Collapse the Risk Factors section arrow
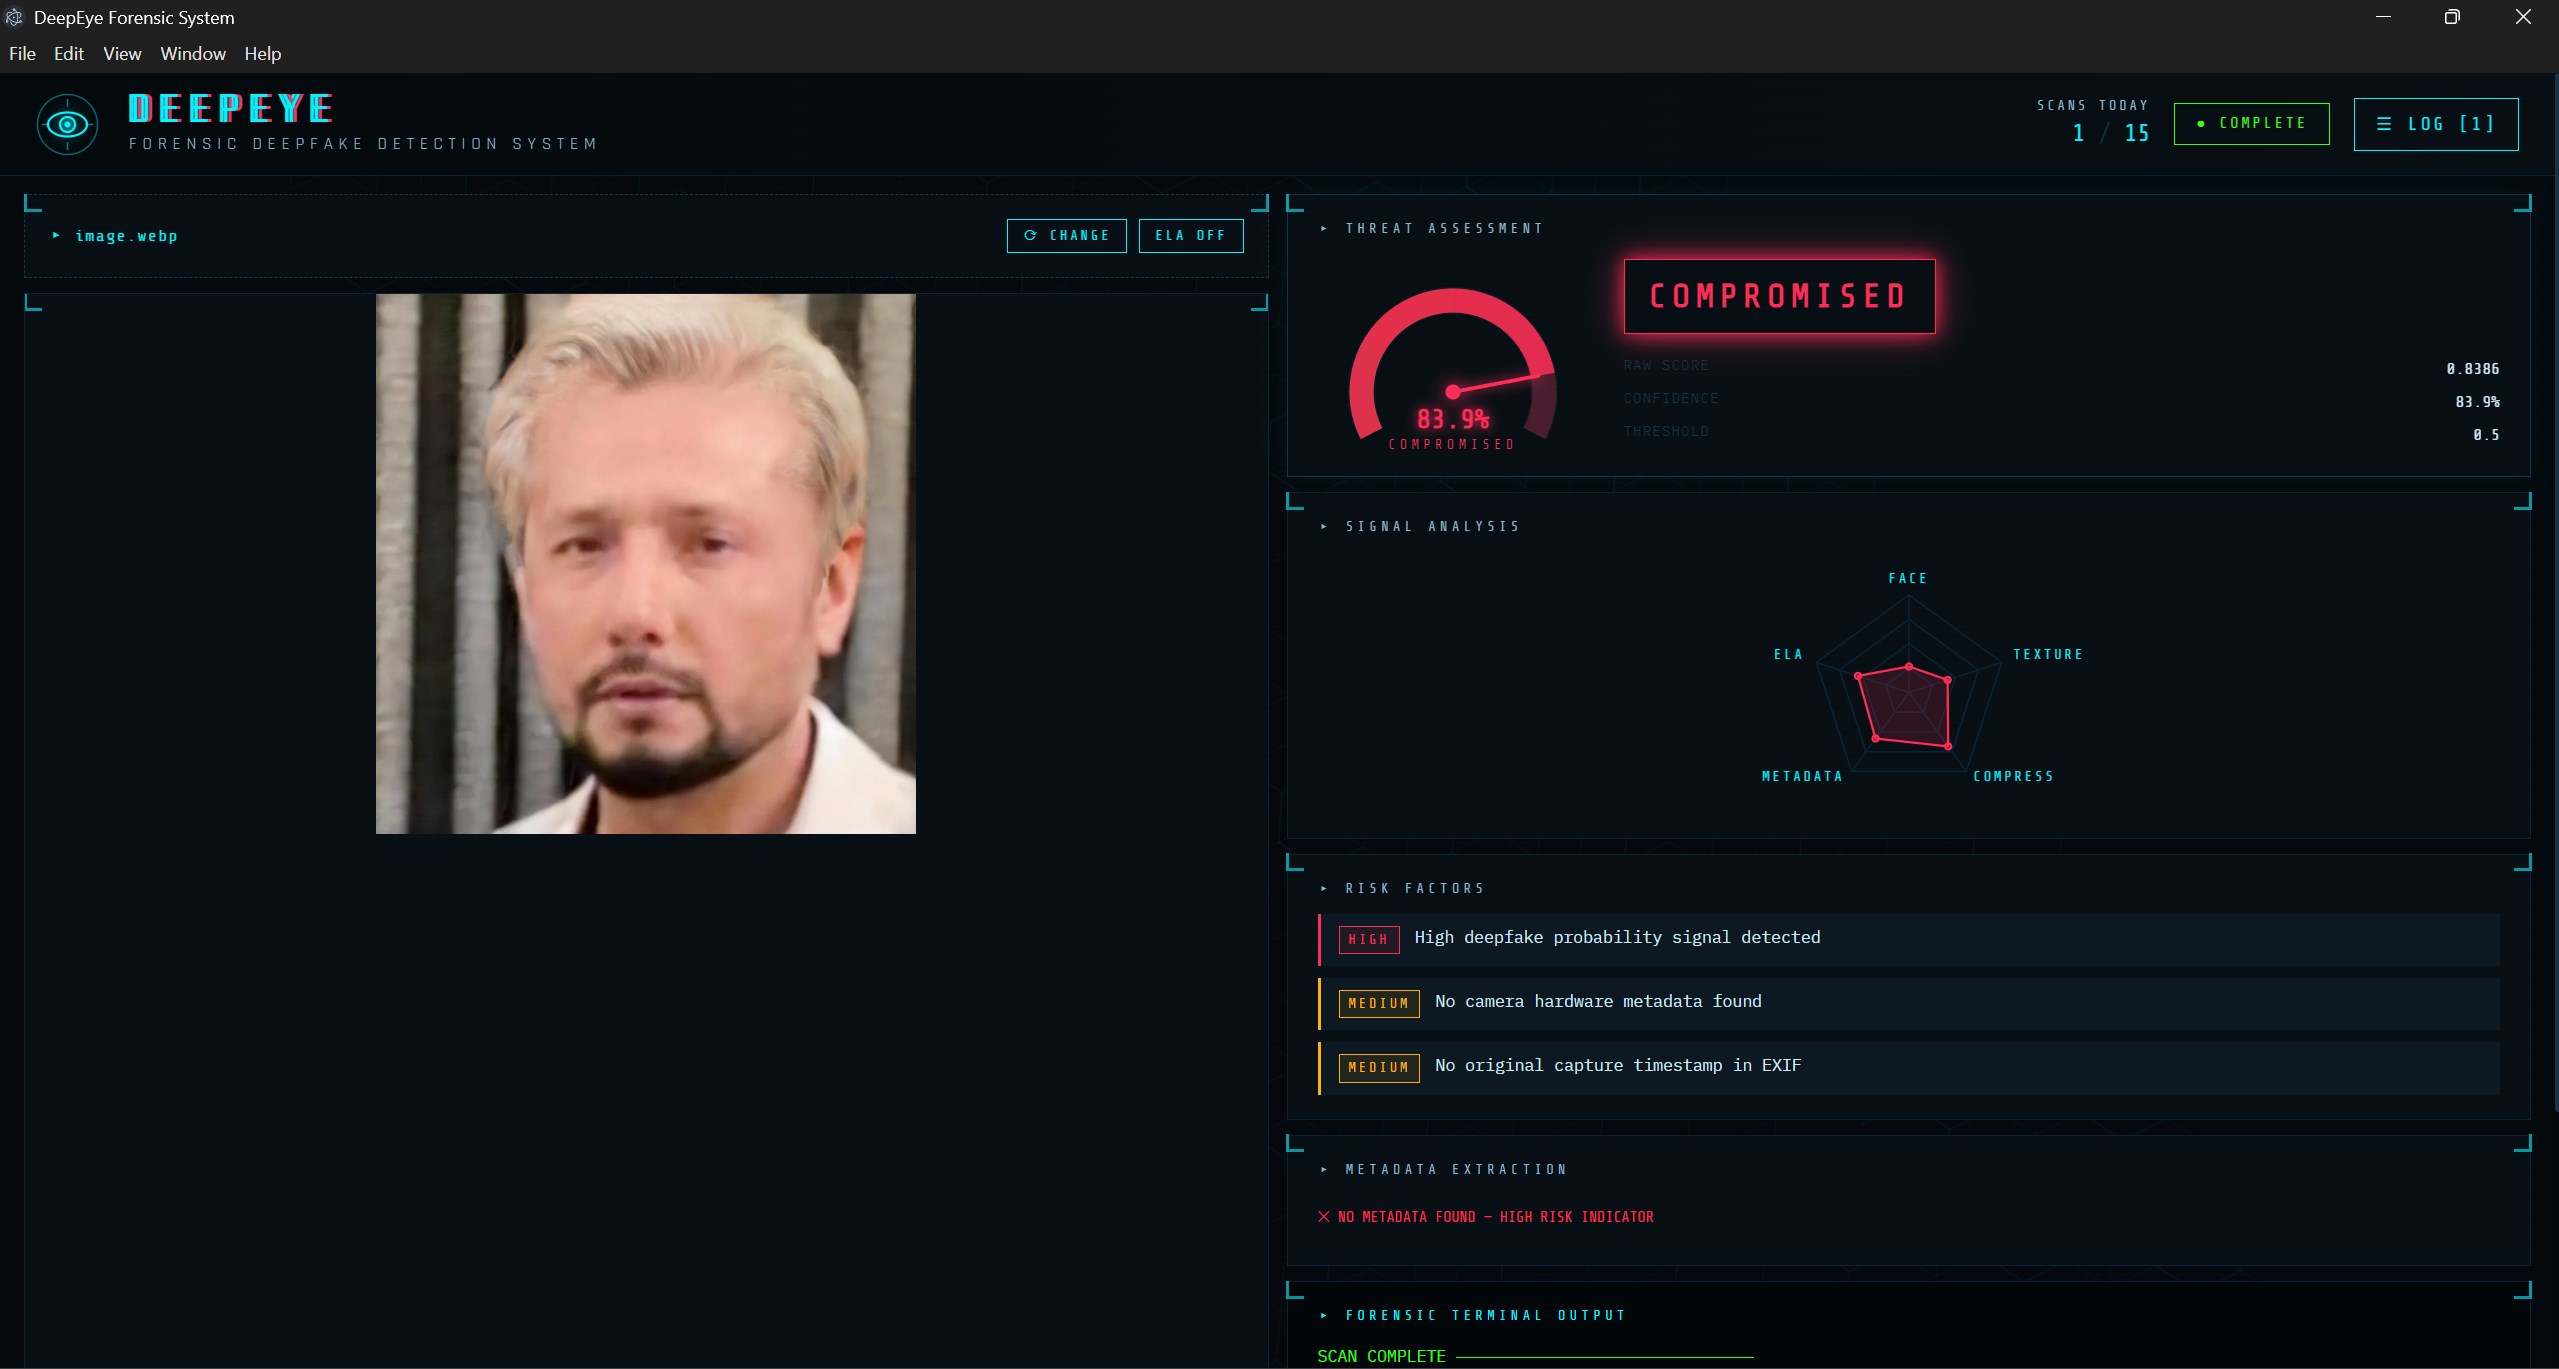The height and width of the screenshot is (1369, 2559). (x=1324, y=889)
